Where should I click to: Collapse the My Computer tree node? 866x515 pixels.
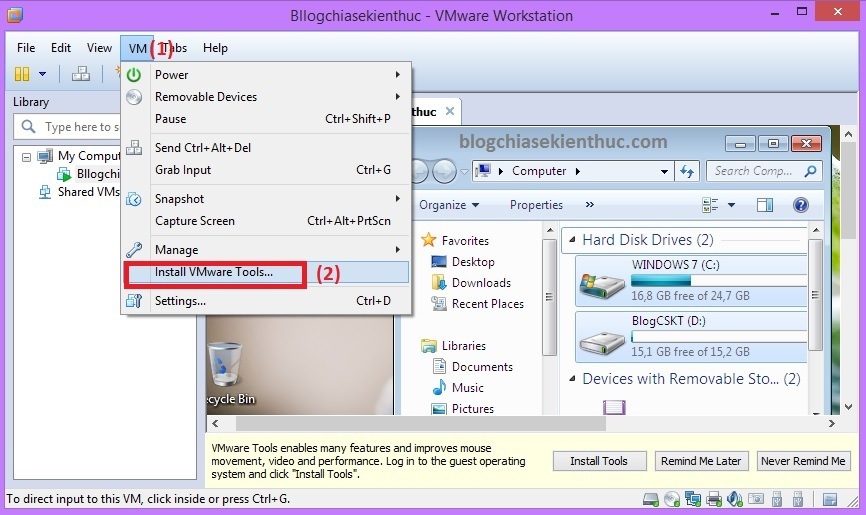26,157
